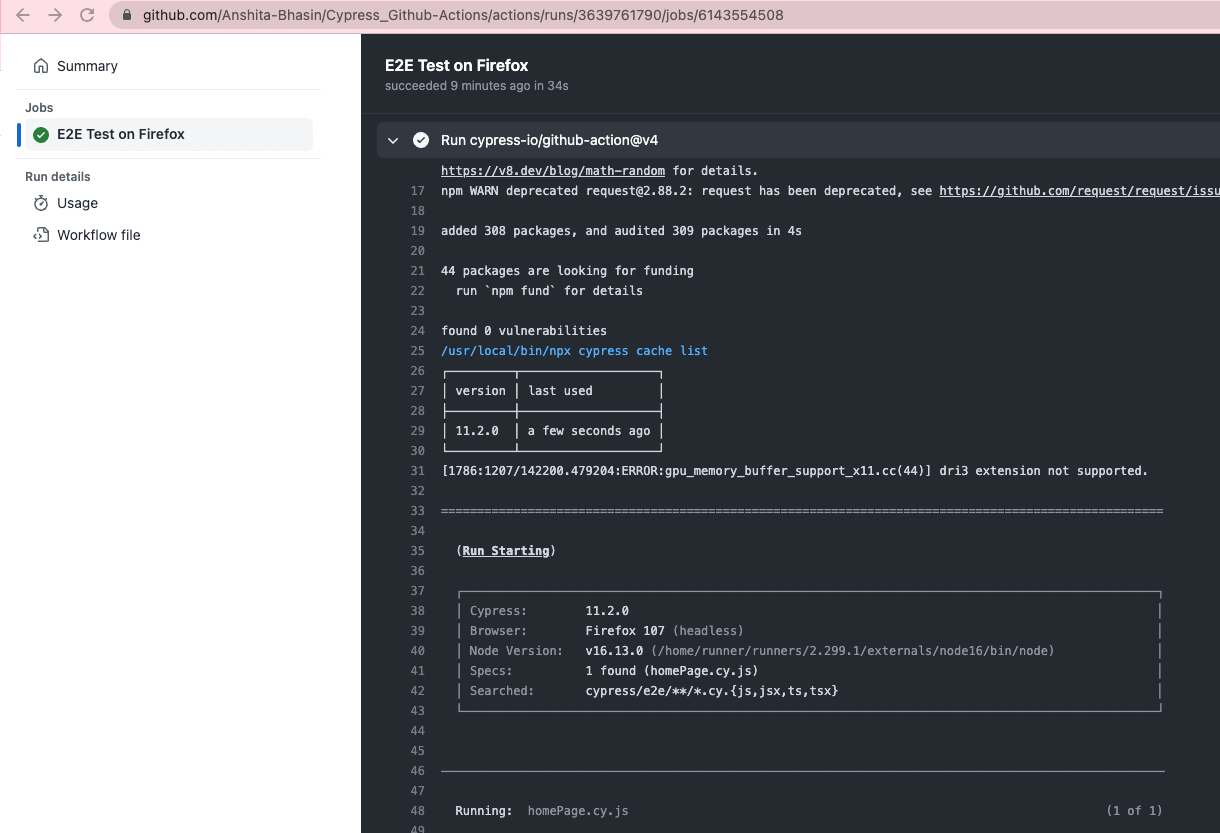Open Usage via its gauge icon
1220x833 pixels.
pos(40,203)
